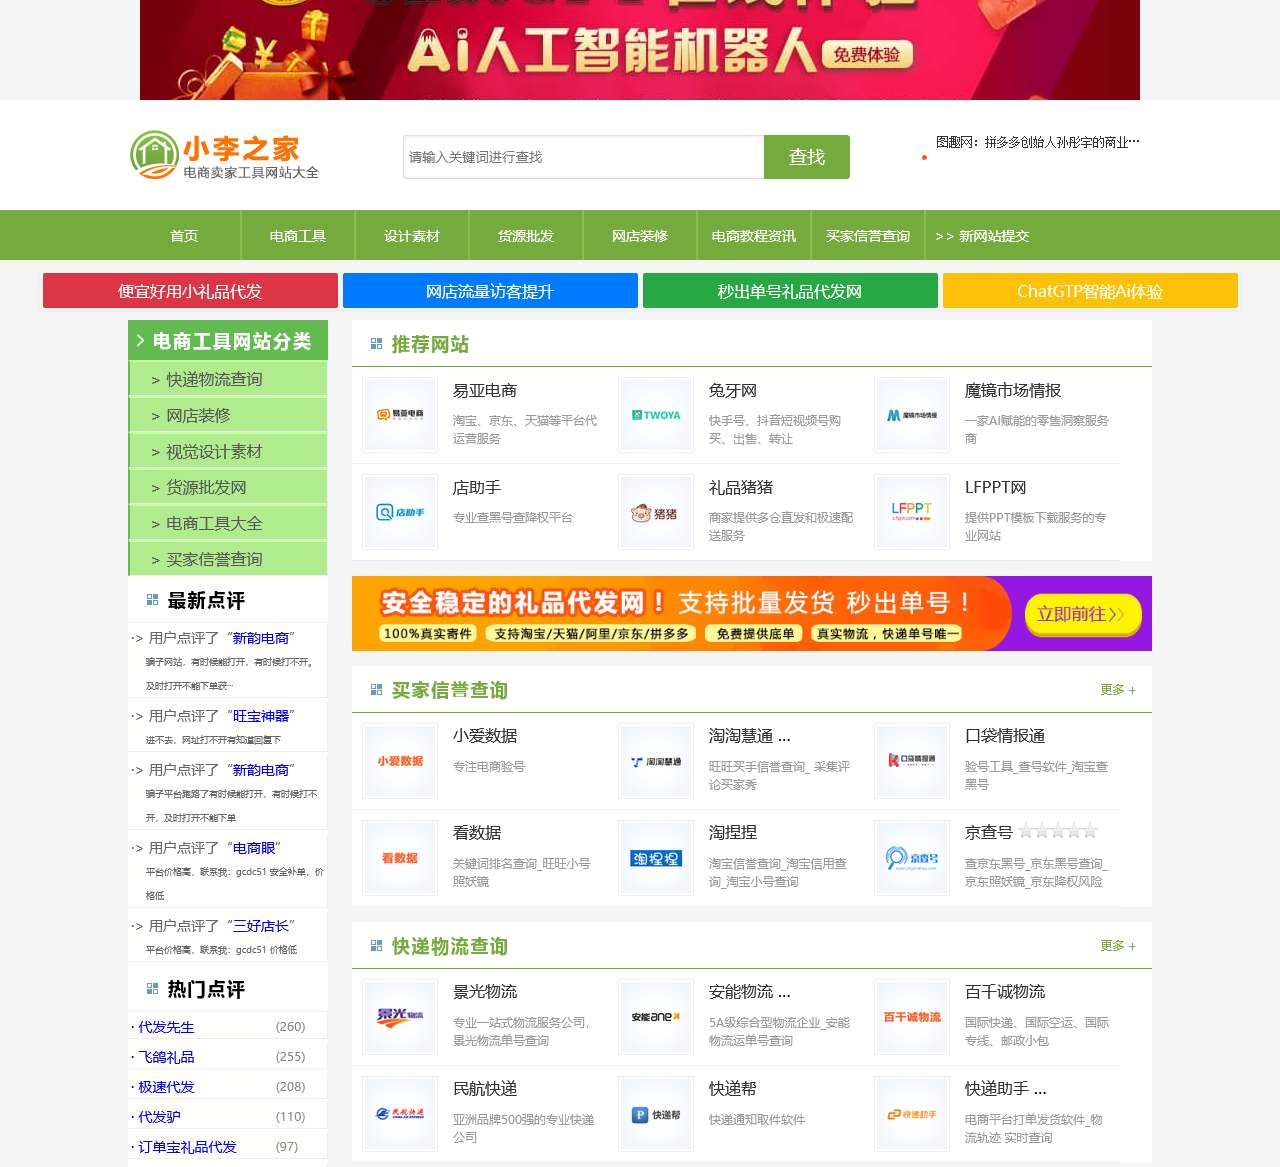Click the blue 网店流量访客提升 button
This screenshot has width=1280, height=1167.
tap(490, 291)
